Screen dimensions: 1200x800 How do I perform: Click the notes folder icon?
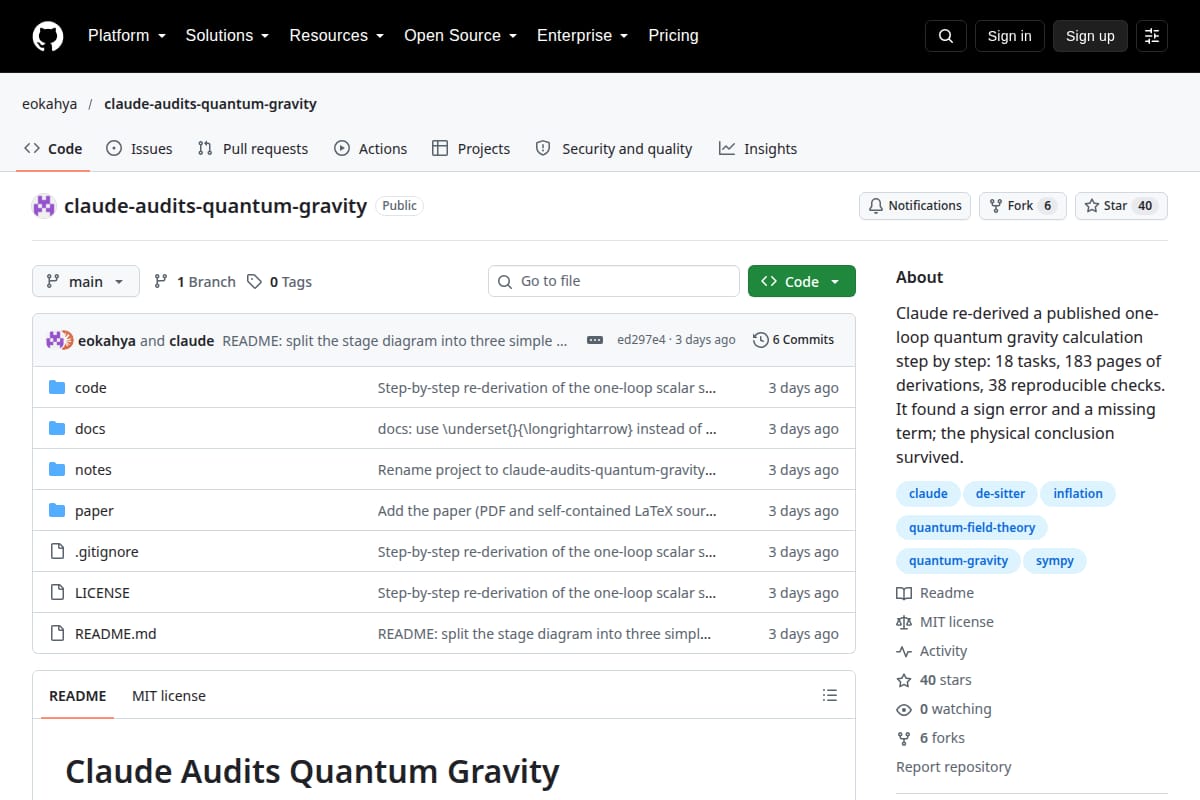pos(57,470)
